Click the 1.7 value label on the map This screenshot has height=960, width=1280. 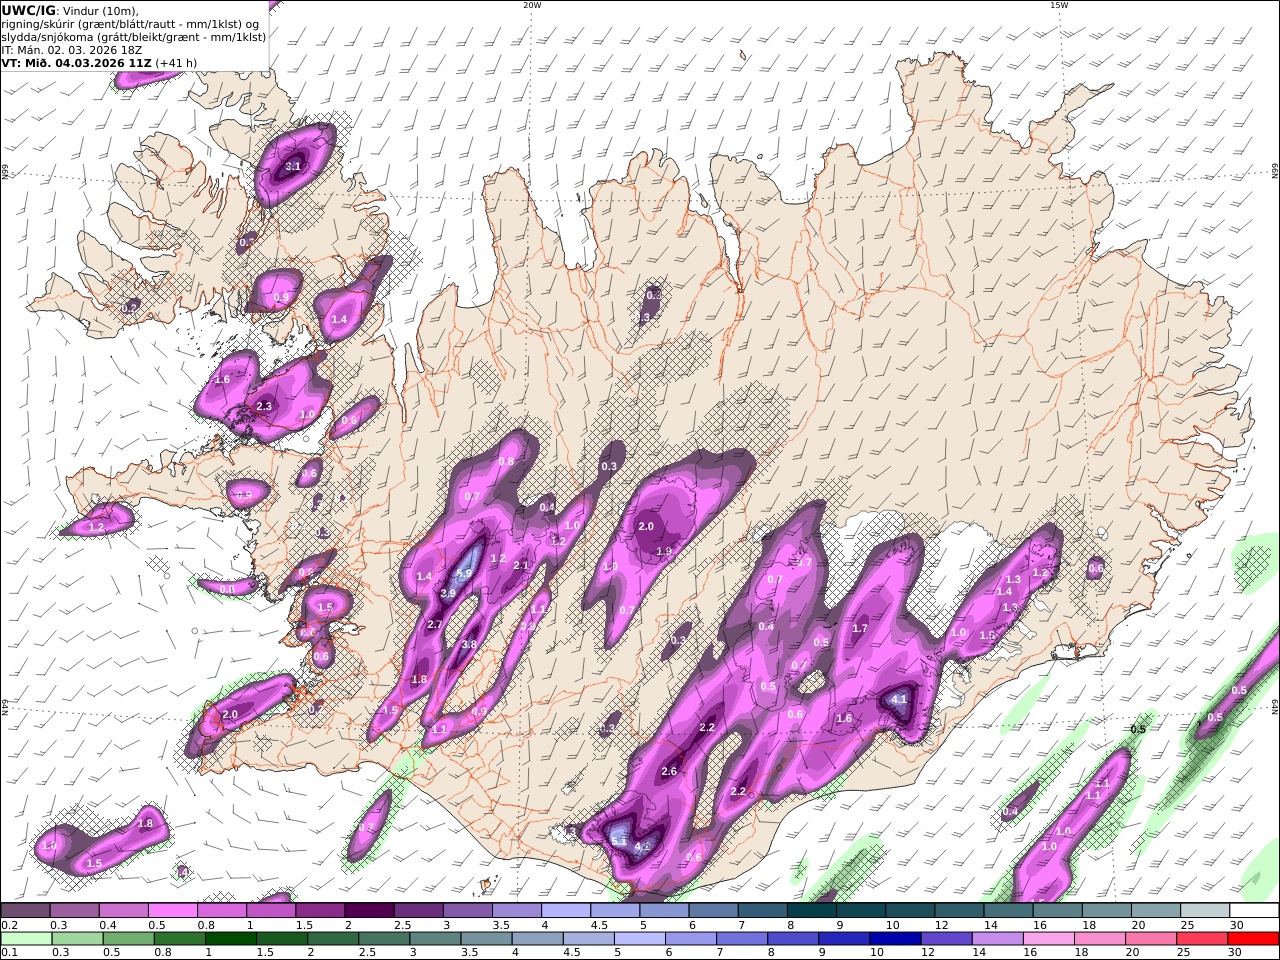859,628
